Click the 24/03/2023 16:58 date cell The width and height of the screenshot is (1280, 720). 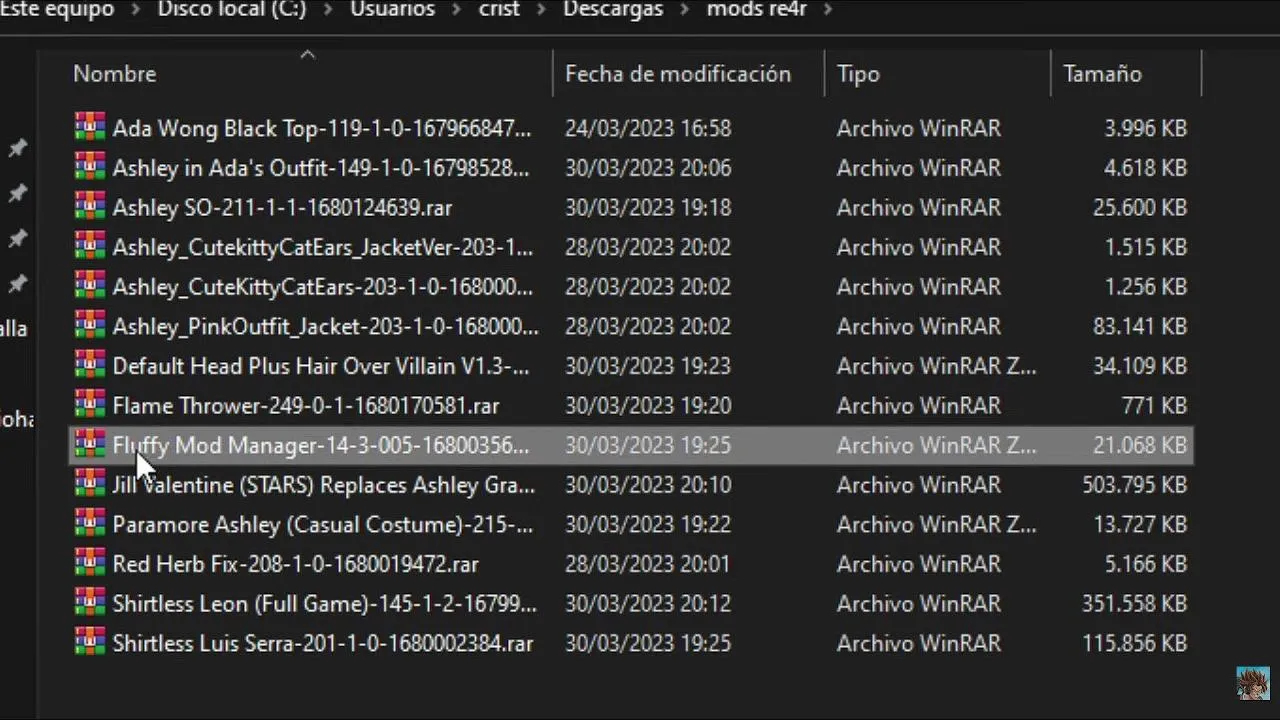click(648, 128)
